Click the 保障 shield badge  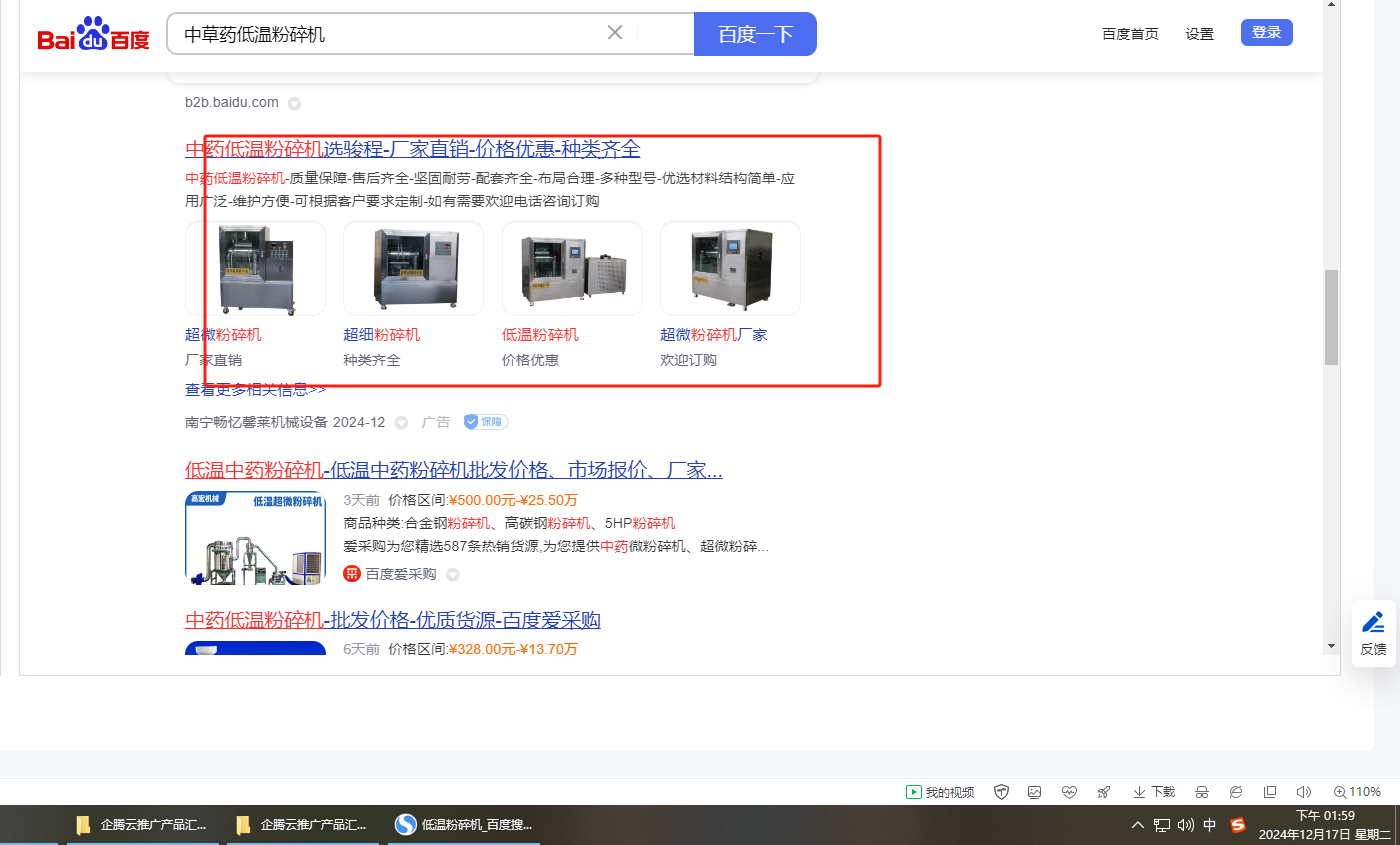(485, 422)
